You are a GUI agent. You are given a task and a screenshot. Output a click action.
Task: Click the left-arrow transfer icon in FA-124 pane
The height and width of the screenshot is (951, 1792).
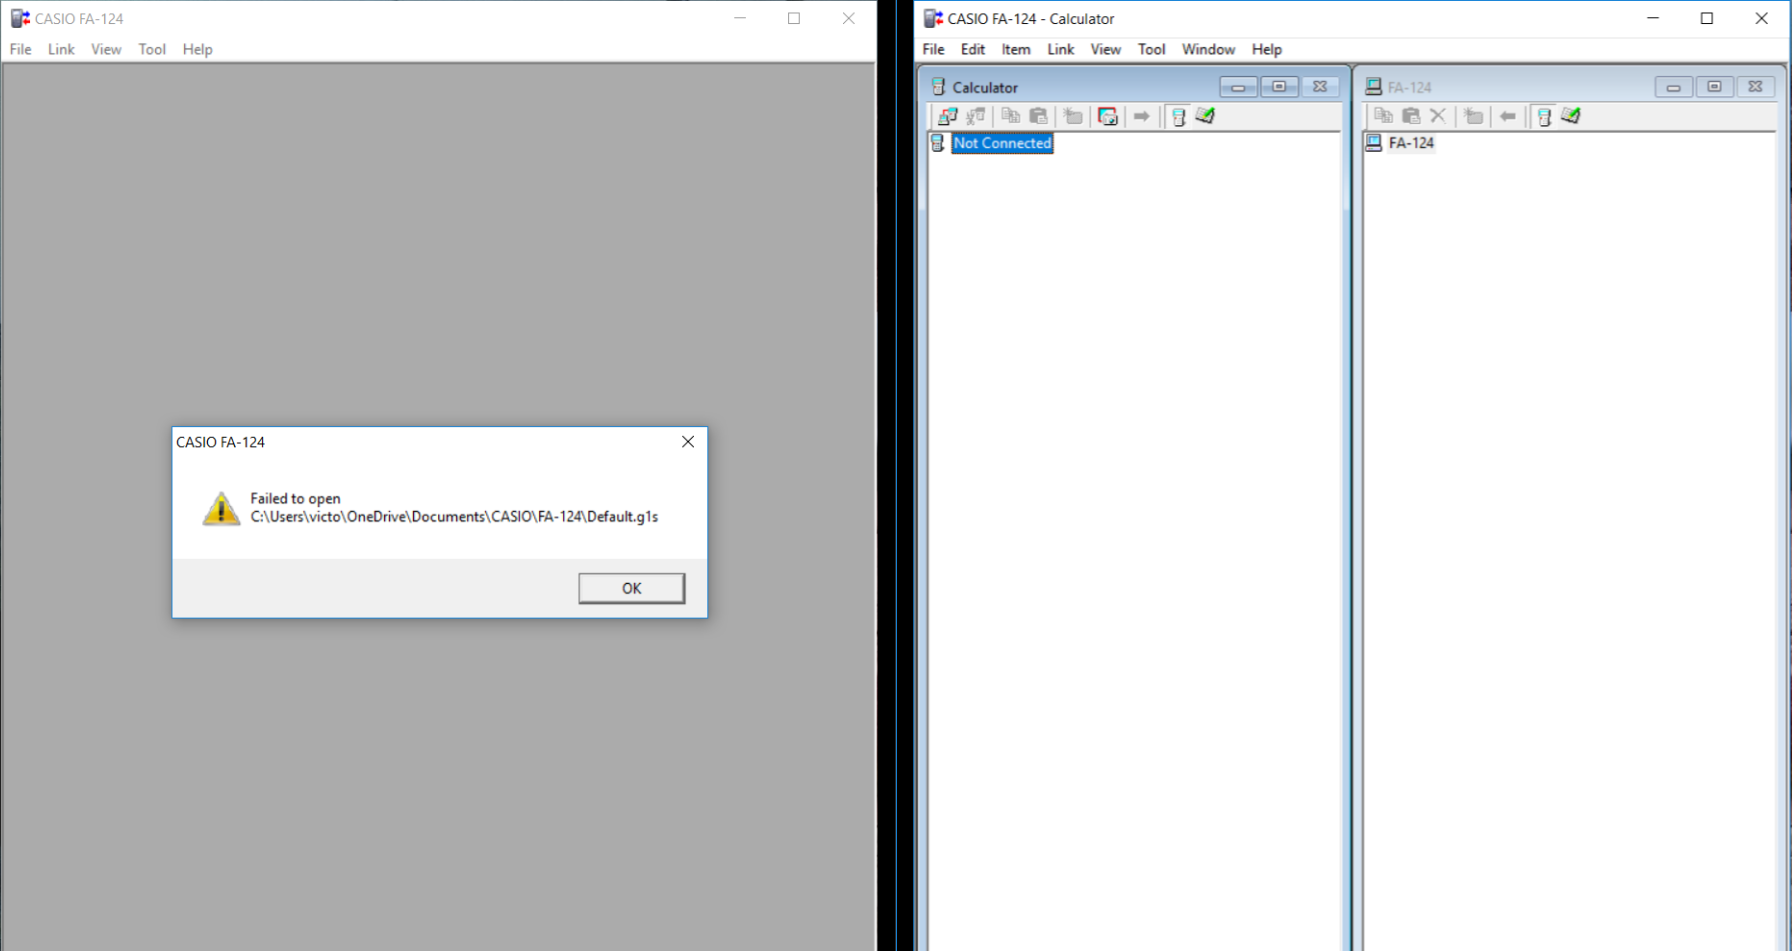[x=1507, y=117]
